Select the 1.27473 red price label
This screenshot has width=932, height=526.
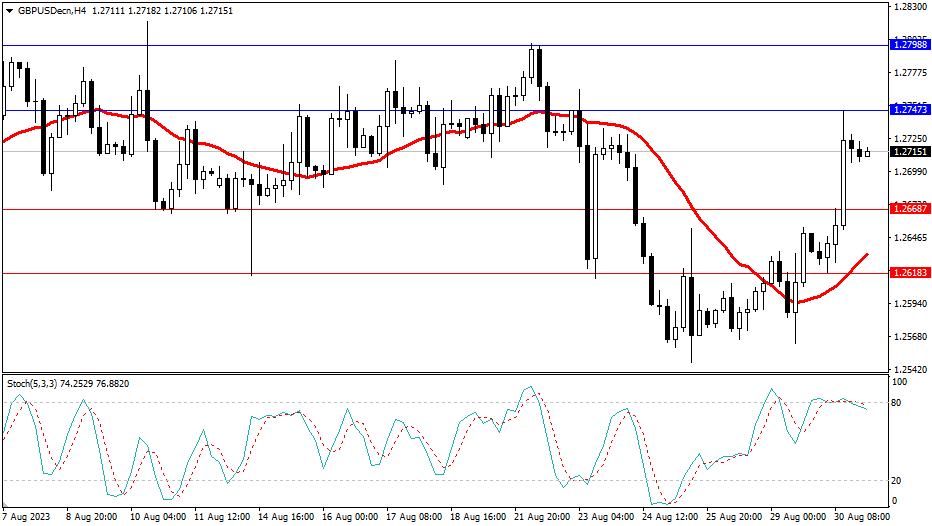click(x=909, y=109)
